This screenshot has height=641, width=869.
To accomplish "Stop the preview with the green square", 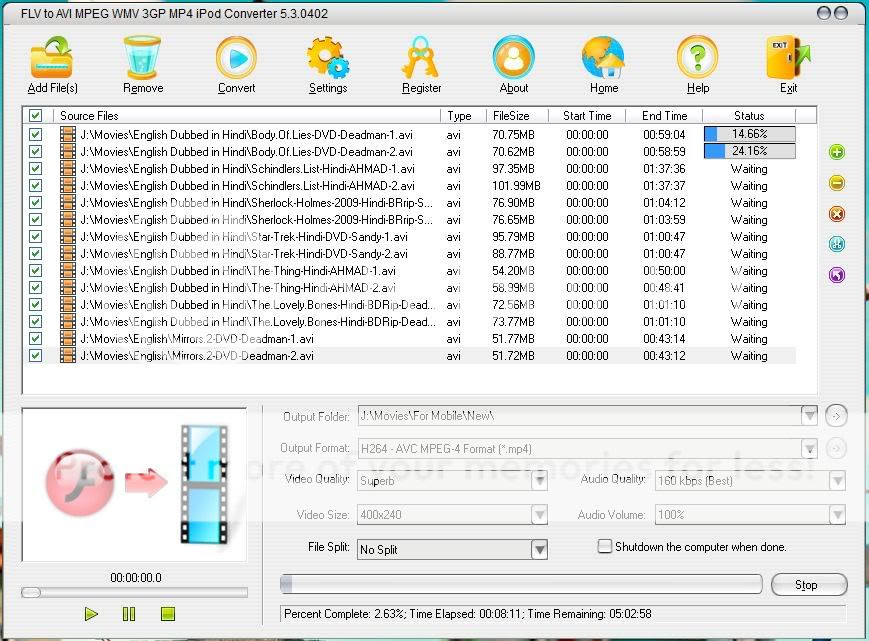I will [168, 614].
